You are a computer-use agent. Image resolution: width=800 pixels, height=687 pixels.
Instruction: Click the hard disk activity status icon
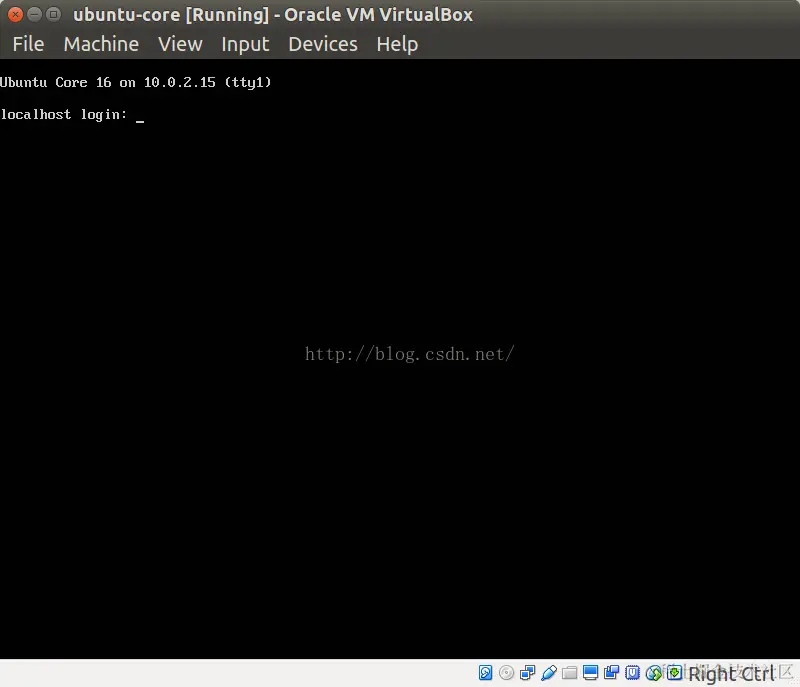485,673
